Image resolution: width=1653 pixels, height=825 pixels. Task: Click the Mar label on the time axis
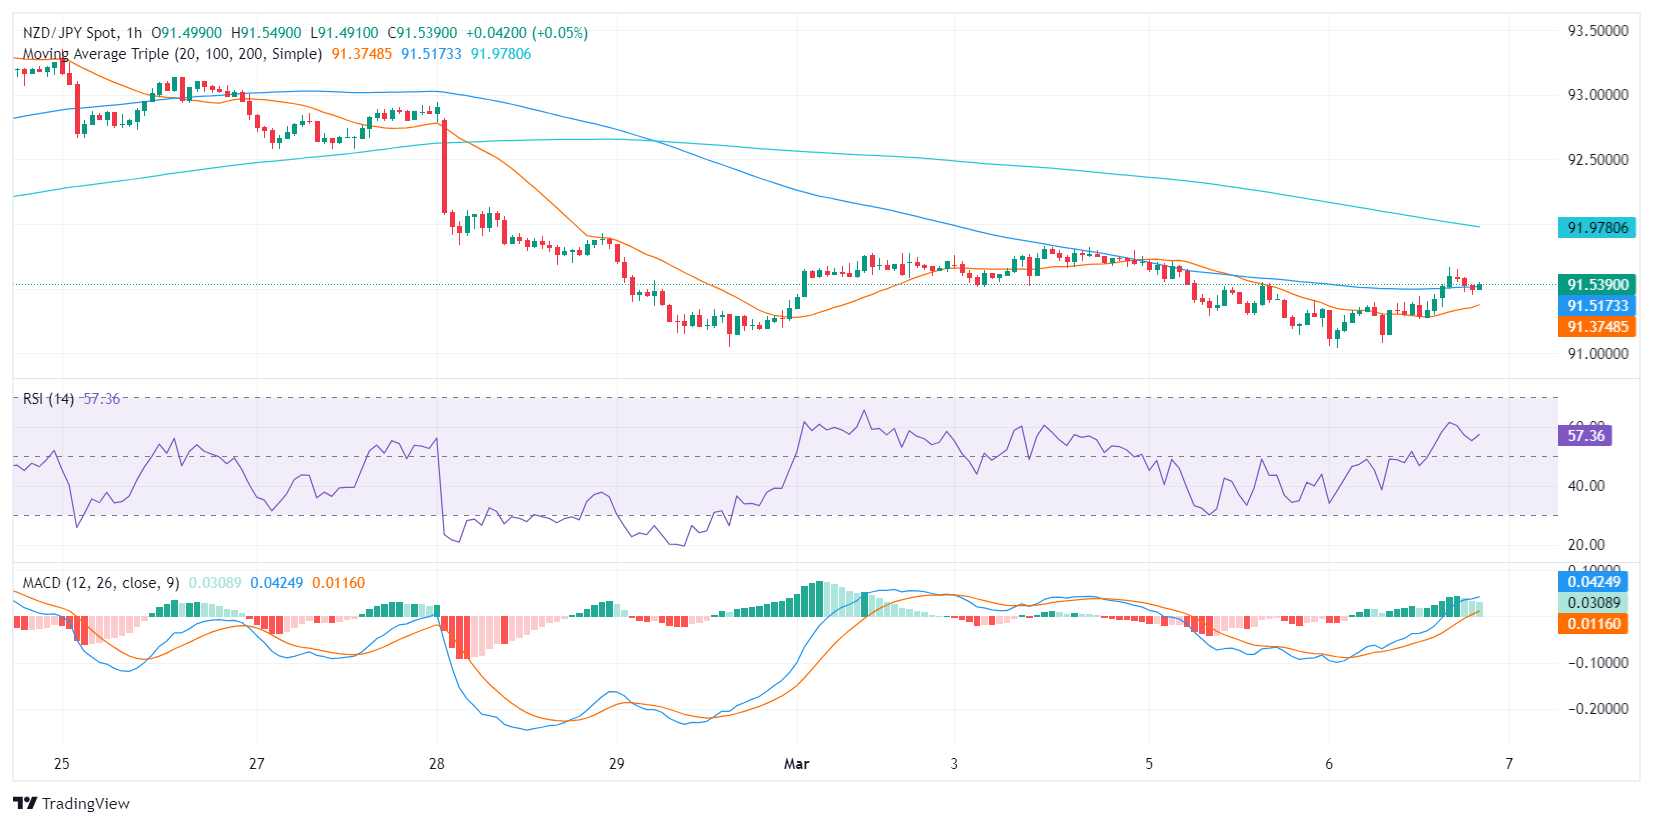796,764
